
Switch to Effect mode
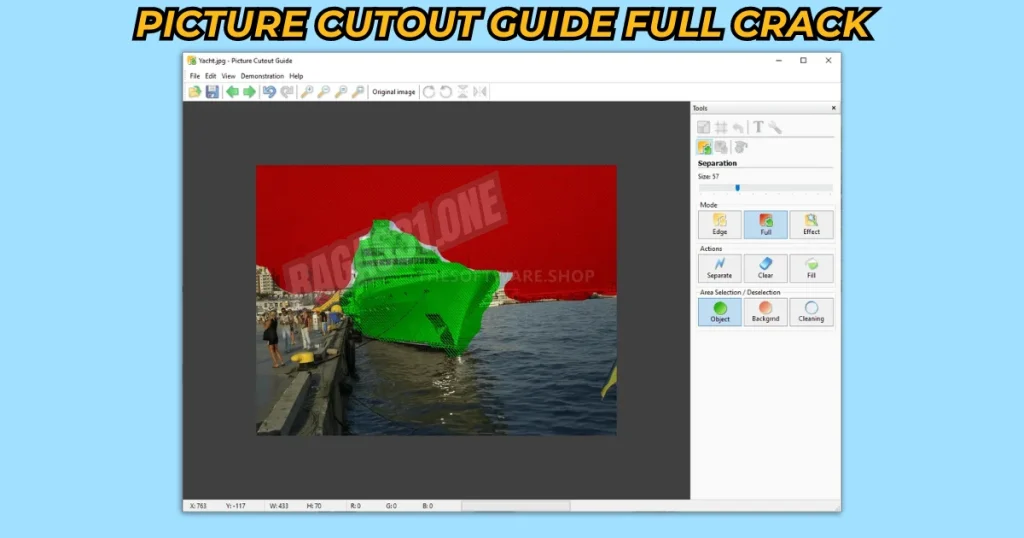coord(811,224)
